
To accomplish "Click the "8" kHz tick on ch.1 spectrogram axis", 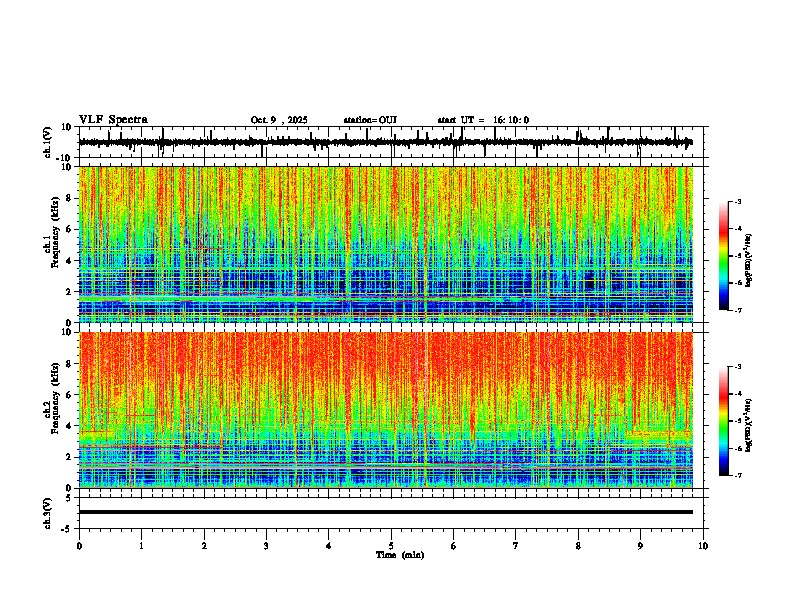I will (x=69, y=198).
